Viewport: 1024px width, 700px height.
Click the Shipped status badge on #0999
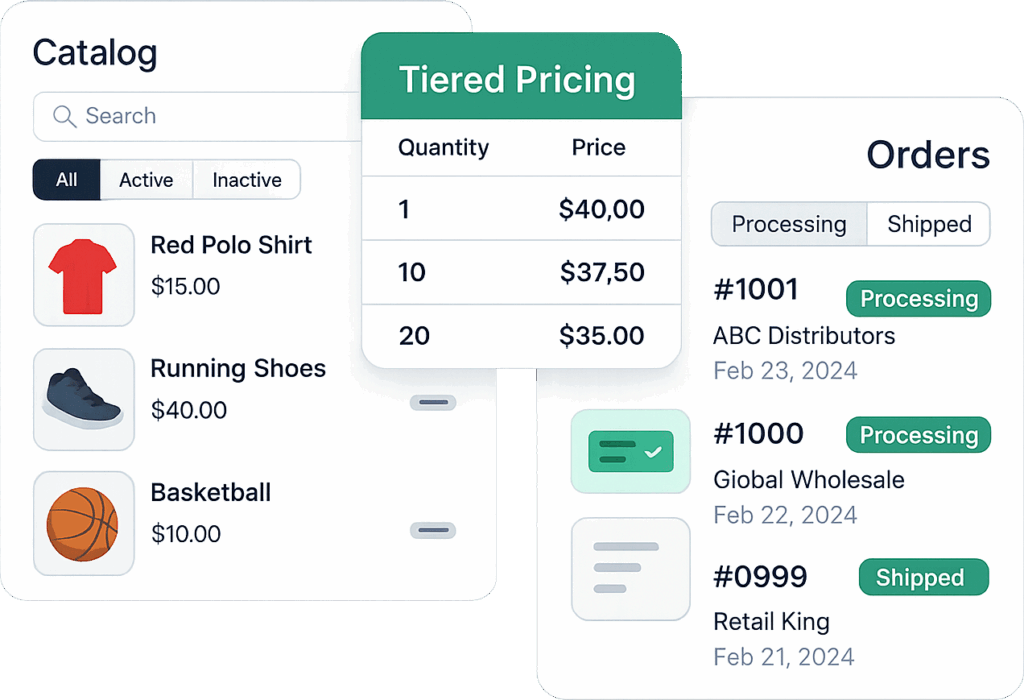click(920, 578)
